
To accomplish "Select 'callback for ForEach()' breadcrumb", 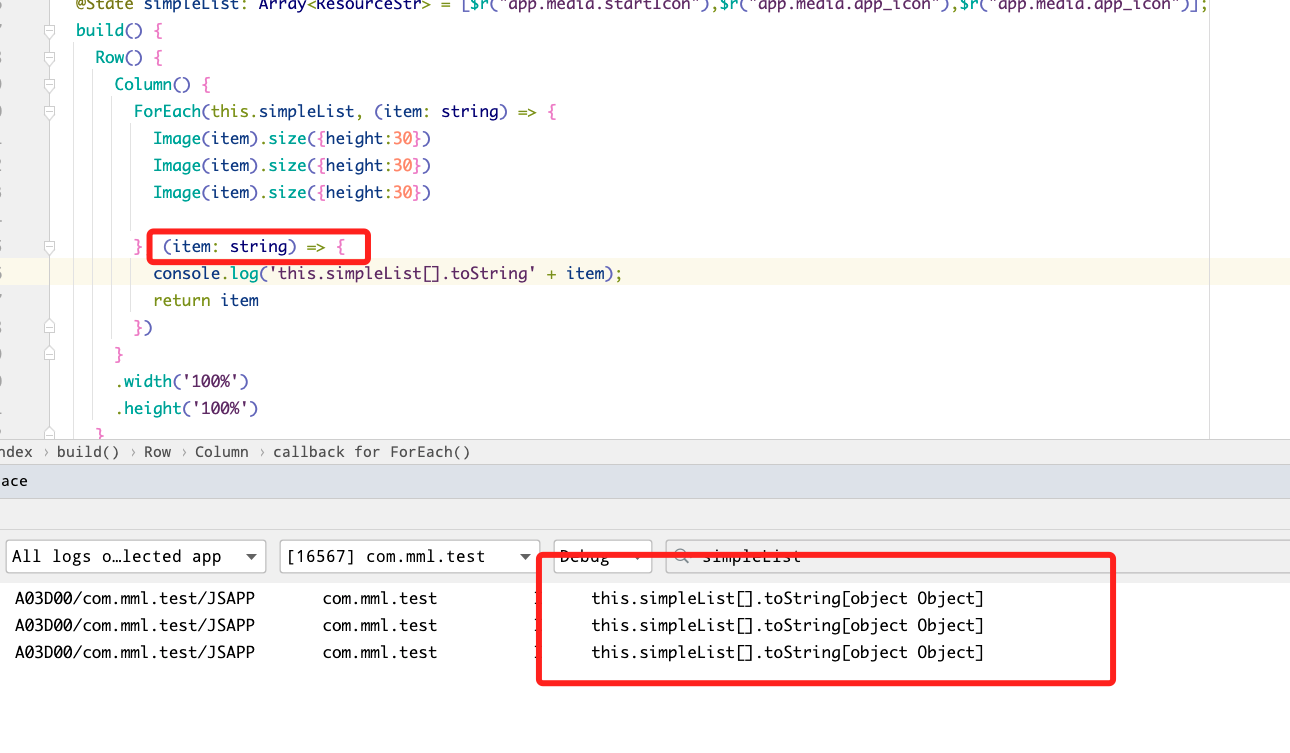I will pos(372,452).
